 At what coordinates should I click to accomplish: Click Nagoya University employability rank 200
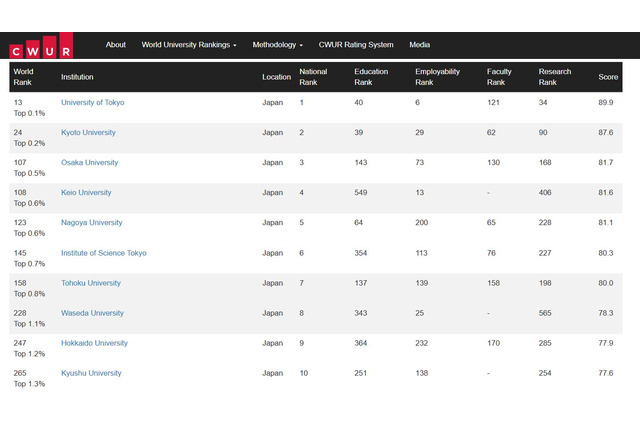point(422,223)
